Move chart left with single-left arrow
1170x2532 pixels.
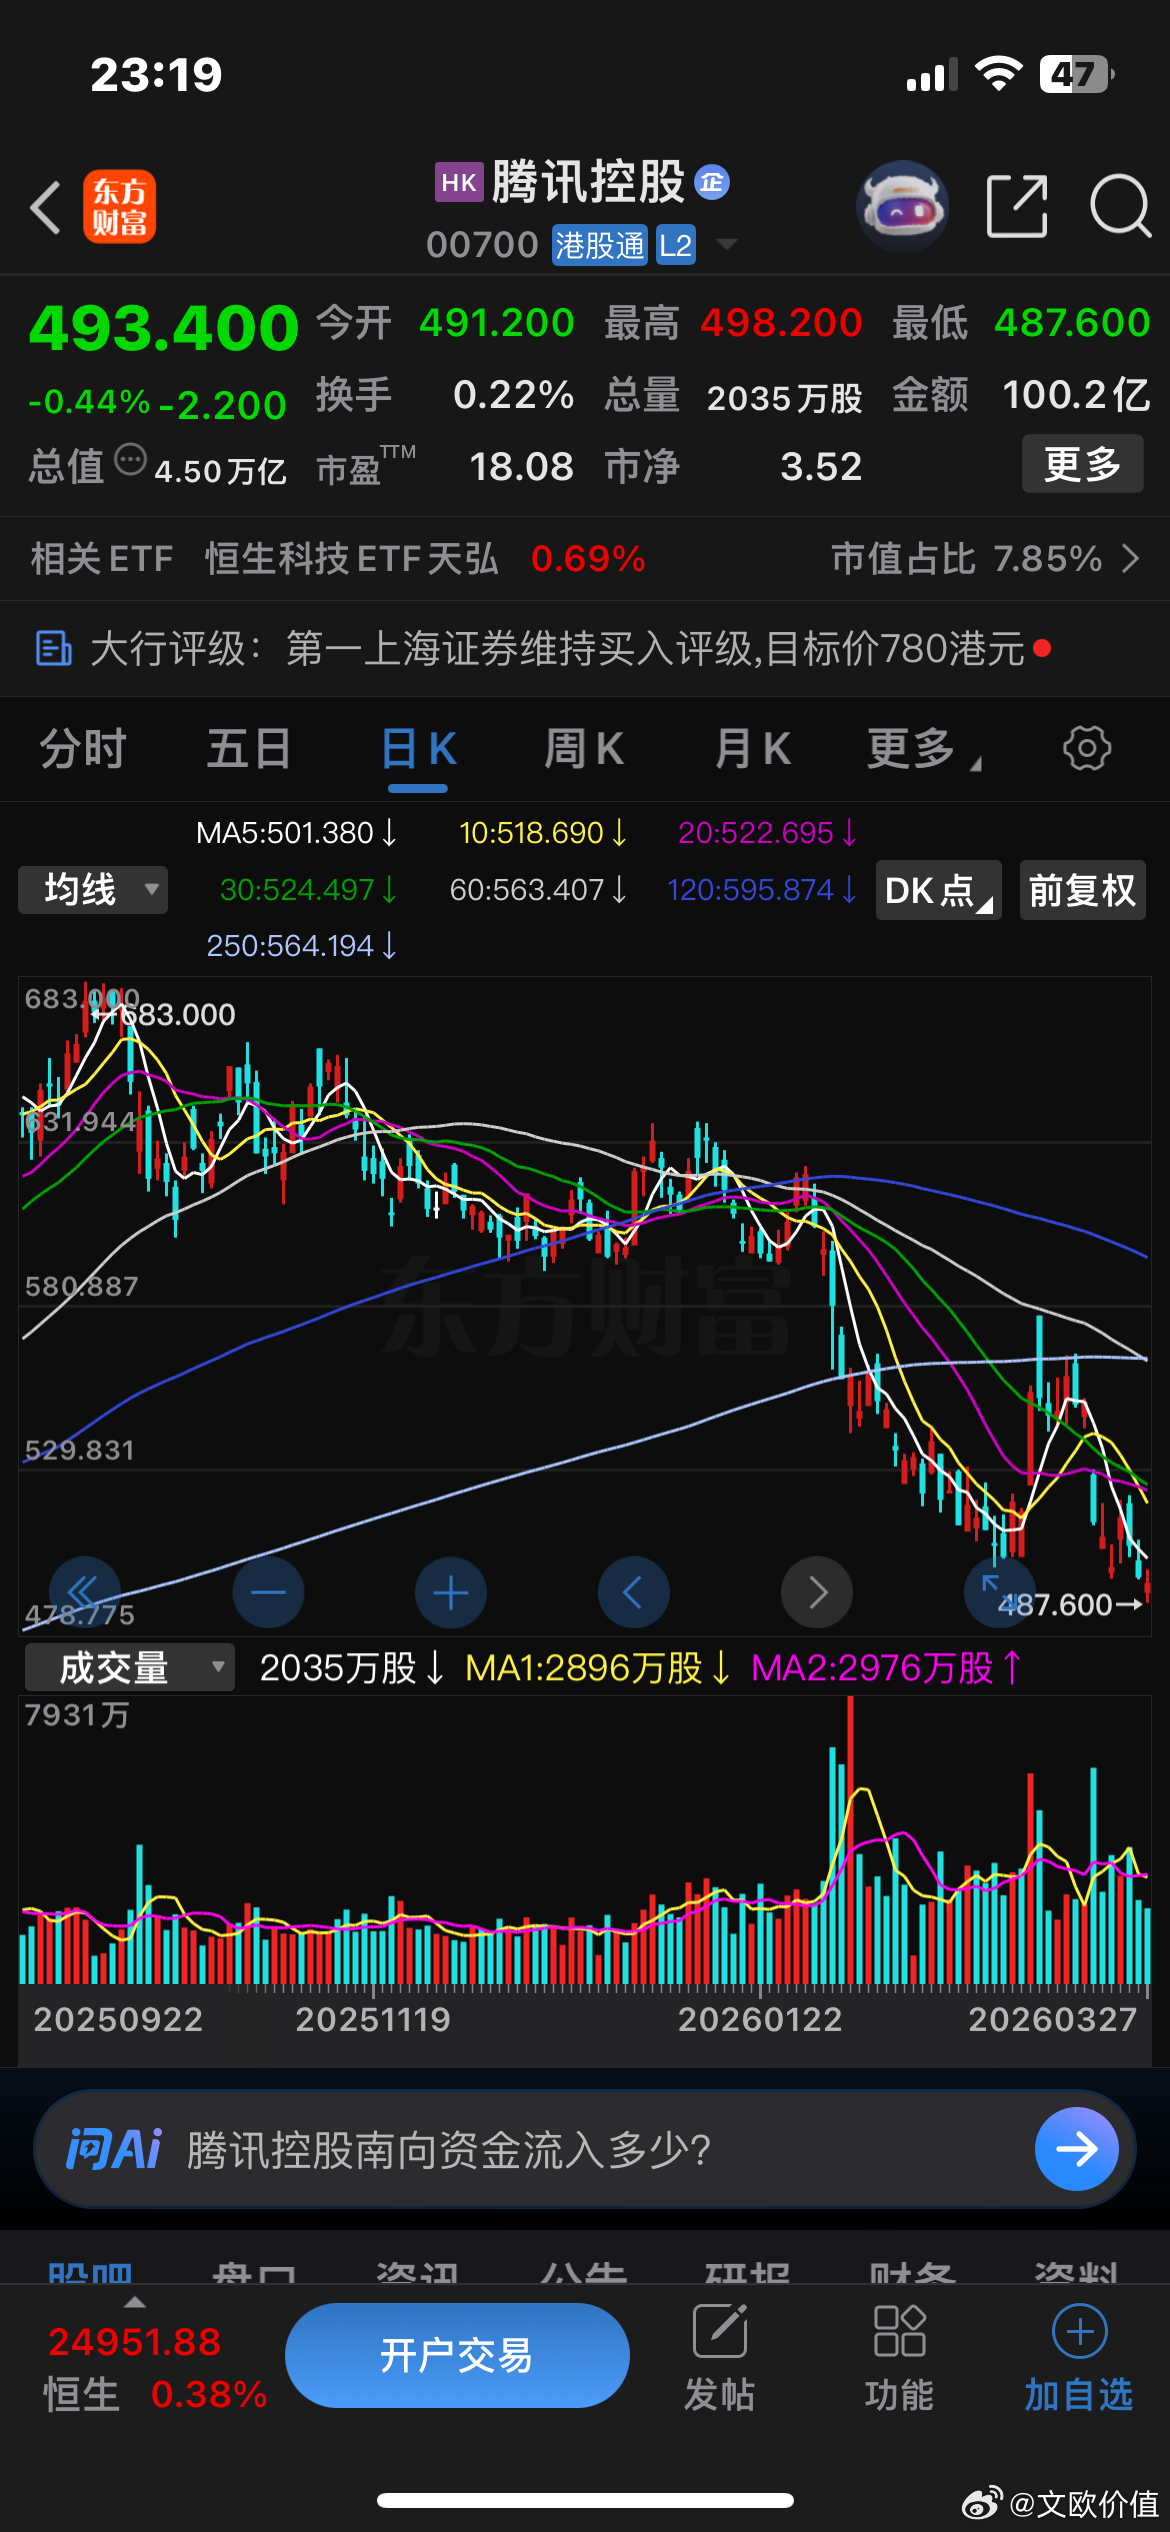(x=634, y=1592)
